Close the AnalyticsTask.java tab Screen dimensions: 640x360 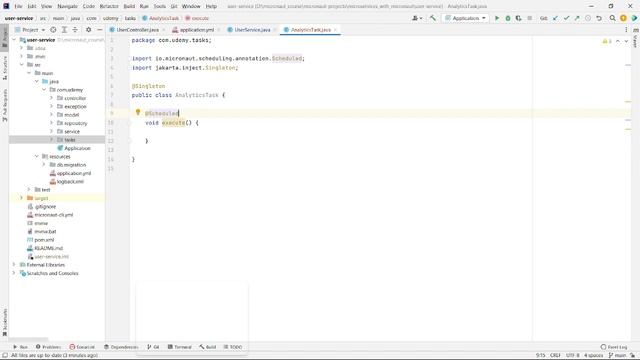(336, 30)
